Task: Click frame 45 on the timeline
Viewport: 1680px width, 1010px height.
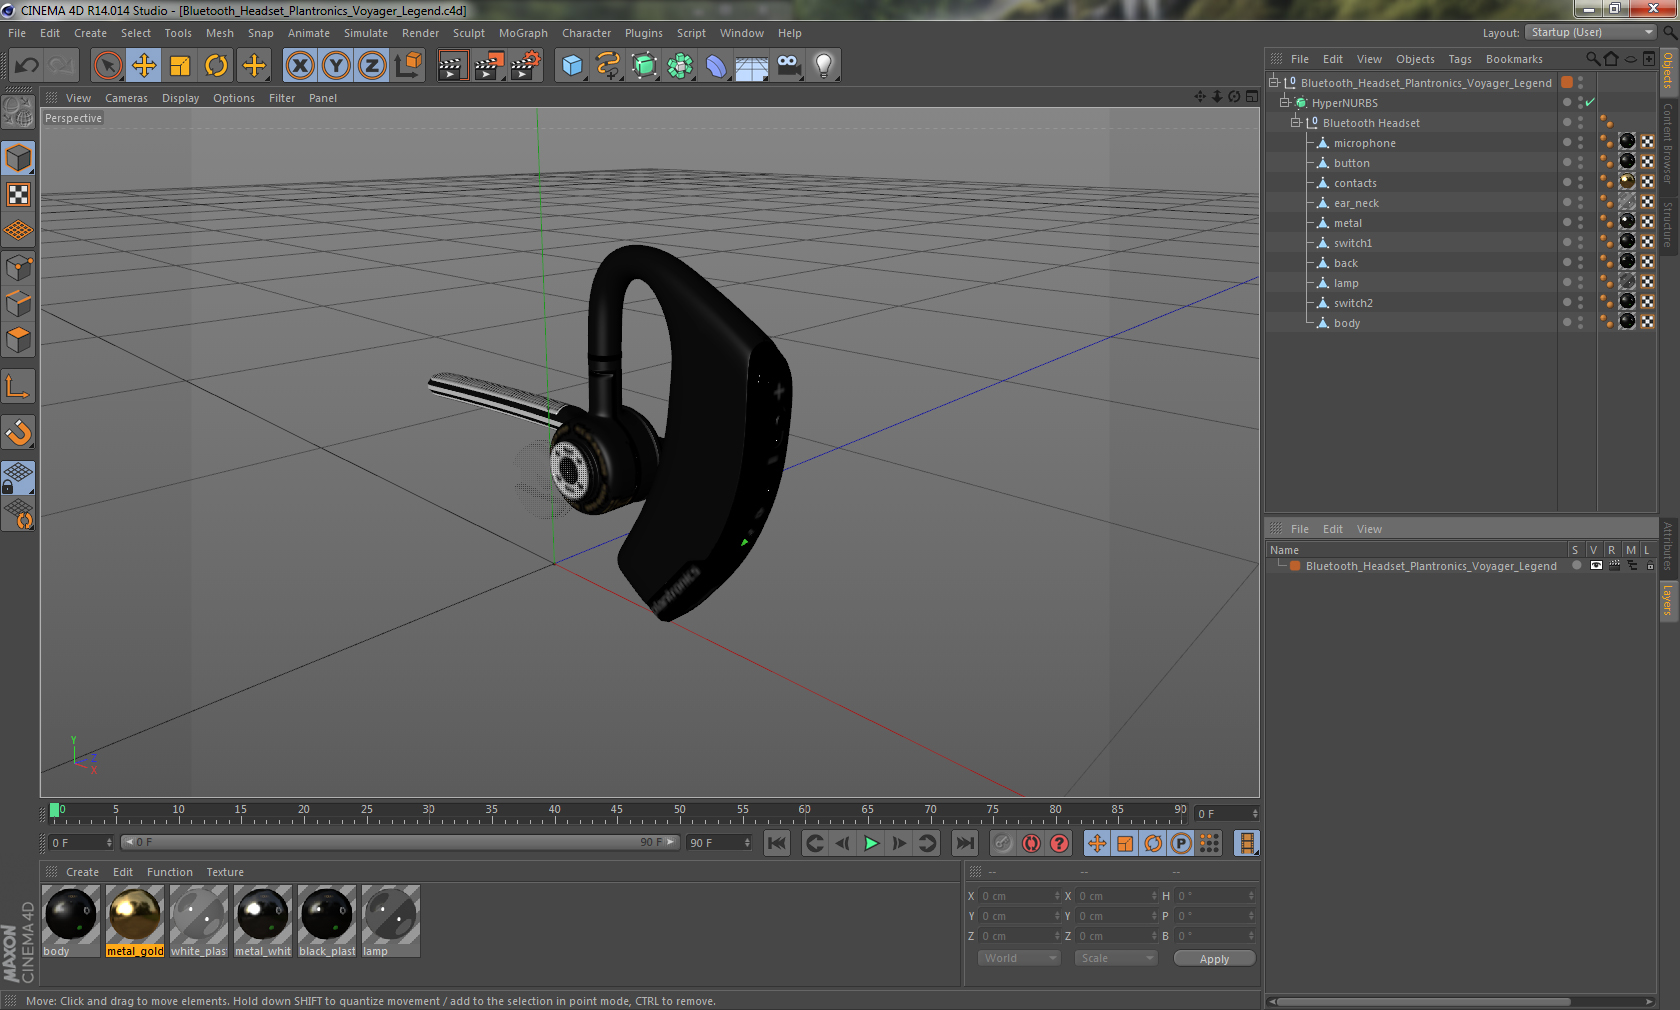Action: (617, 812)
